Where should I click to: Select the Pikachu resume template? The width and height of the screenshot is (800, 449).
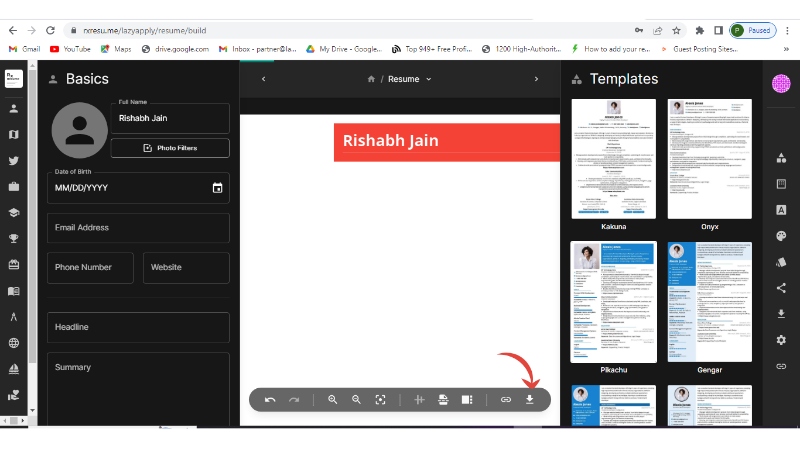(613, 302)
